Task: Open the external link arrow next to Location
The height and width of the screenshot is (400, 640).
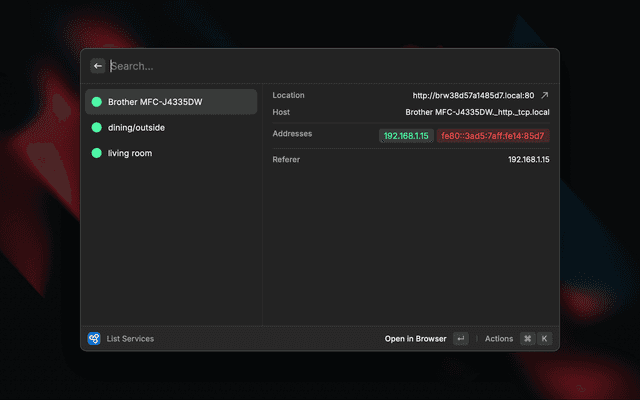Action: [x=545, y=95]
